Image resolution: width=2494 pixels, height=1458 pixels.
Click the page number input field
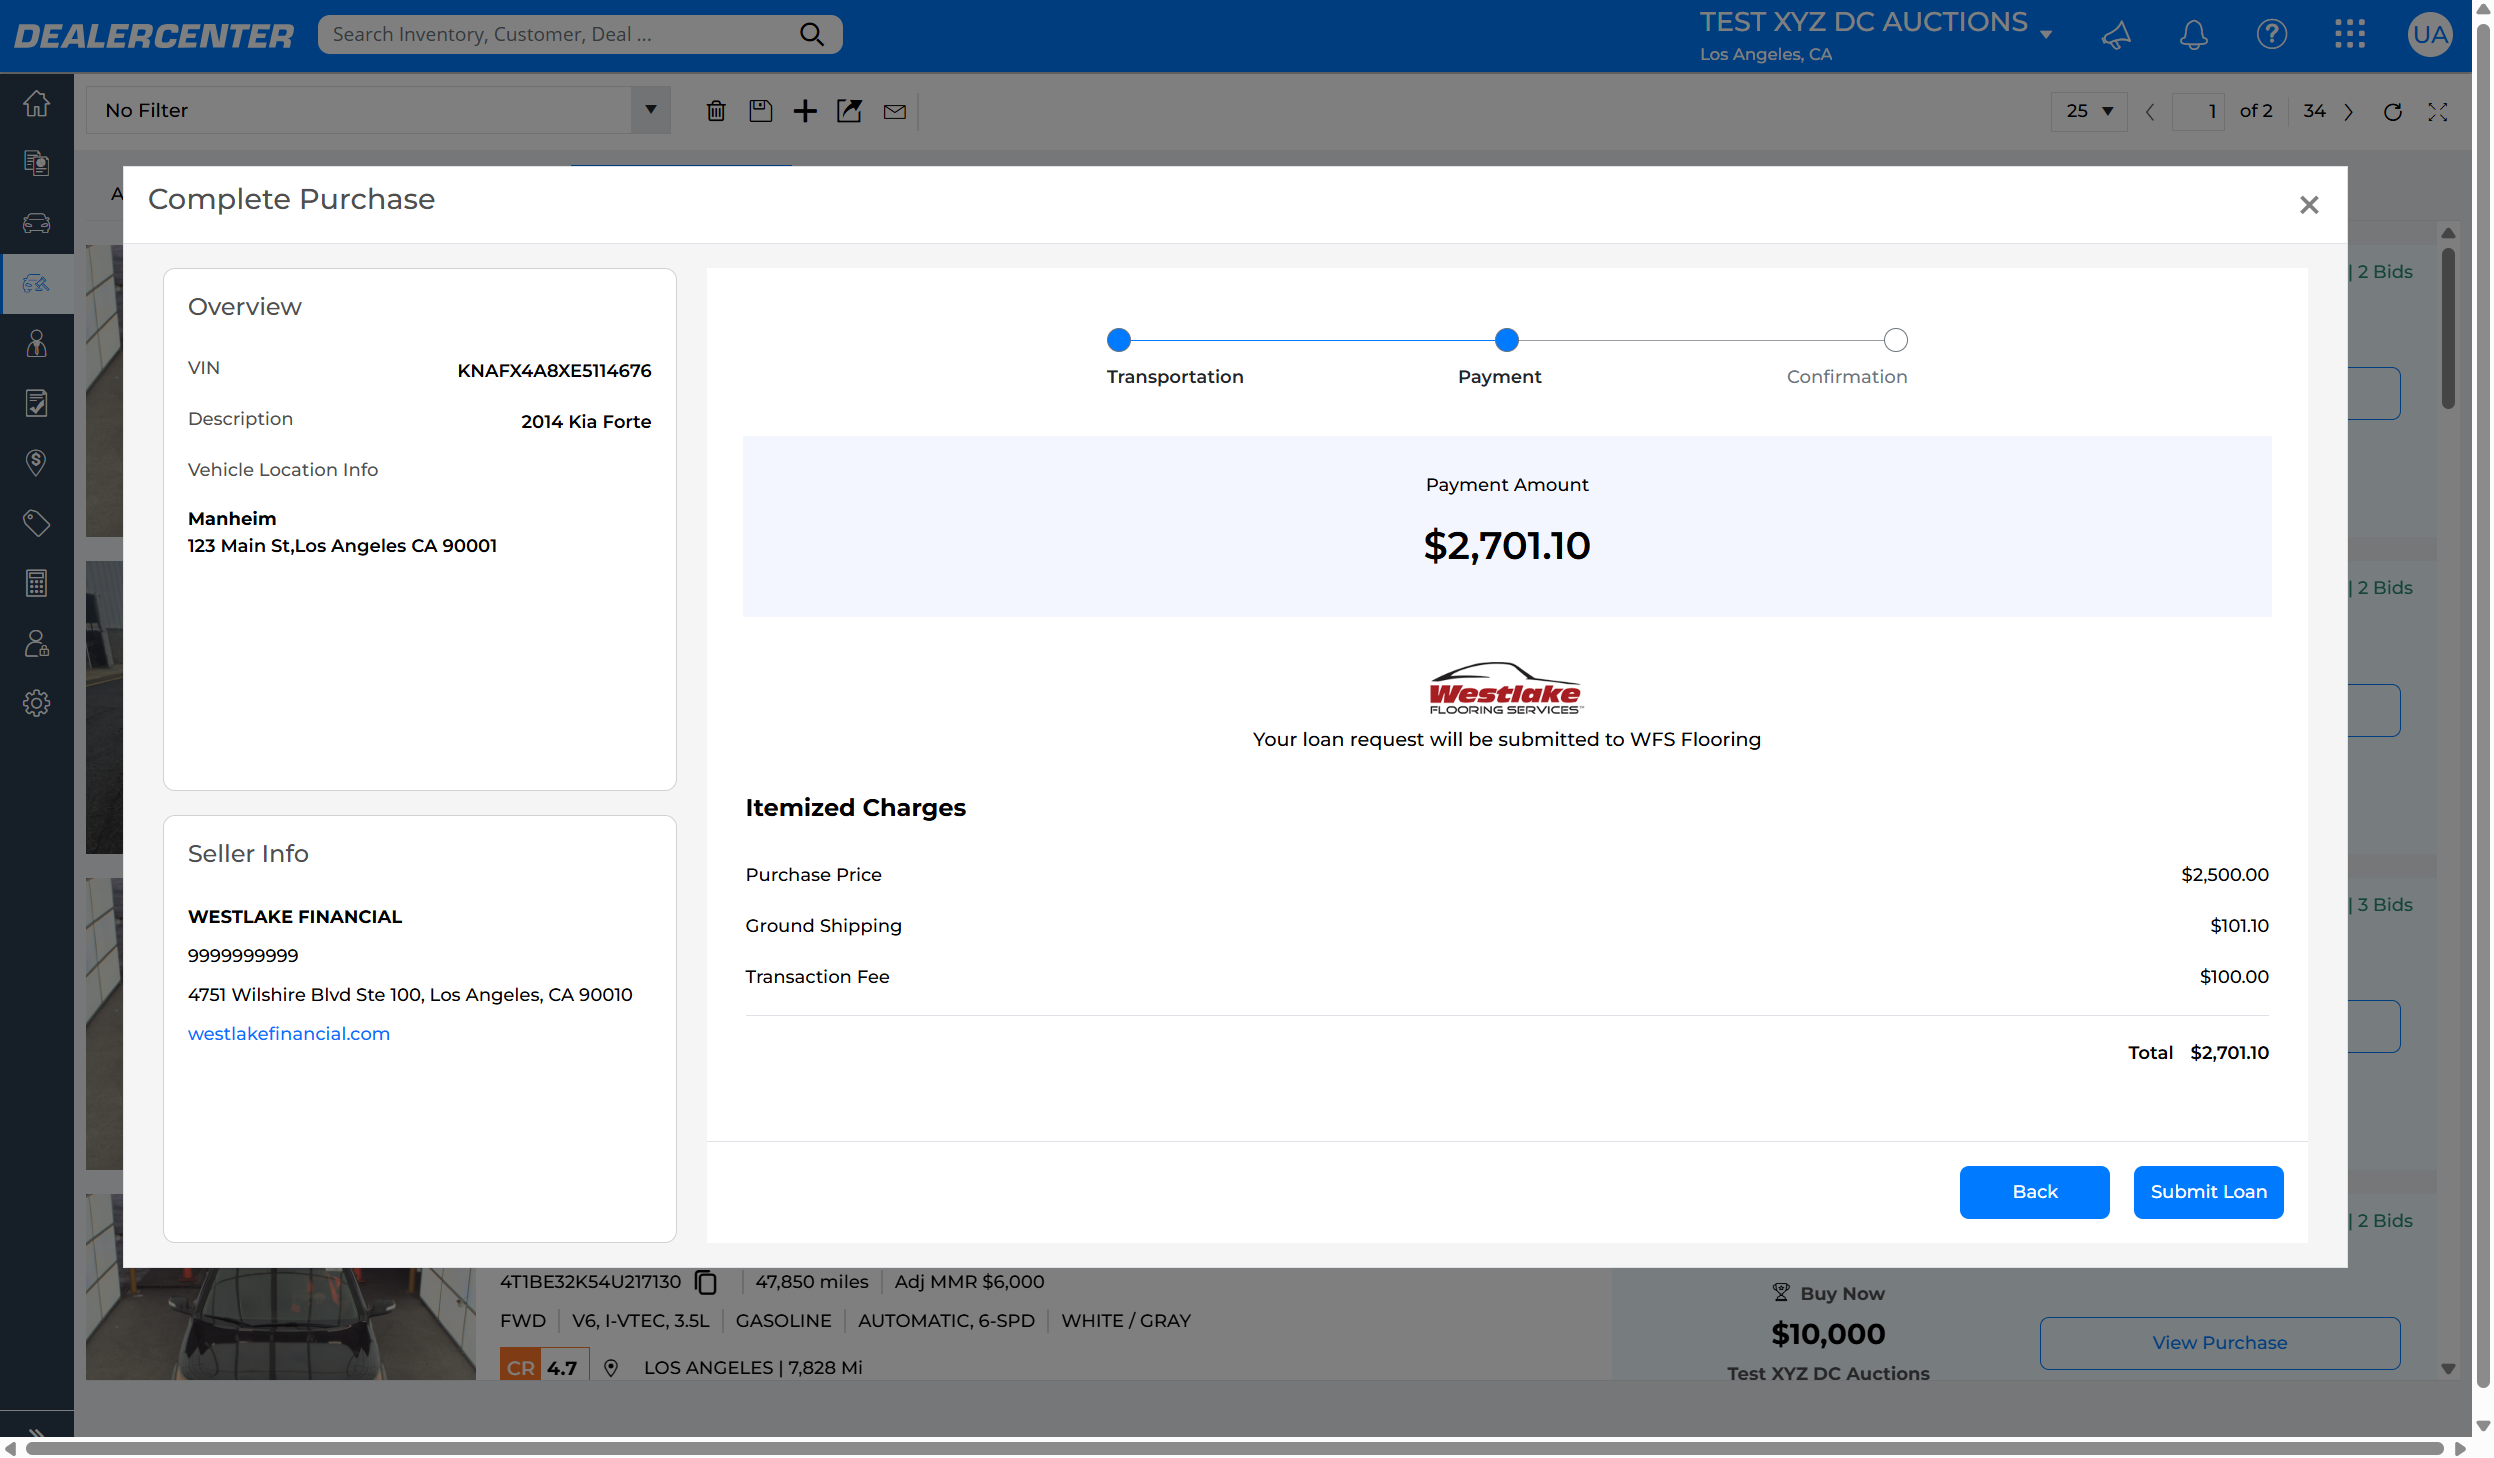click(2198, 111)
